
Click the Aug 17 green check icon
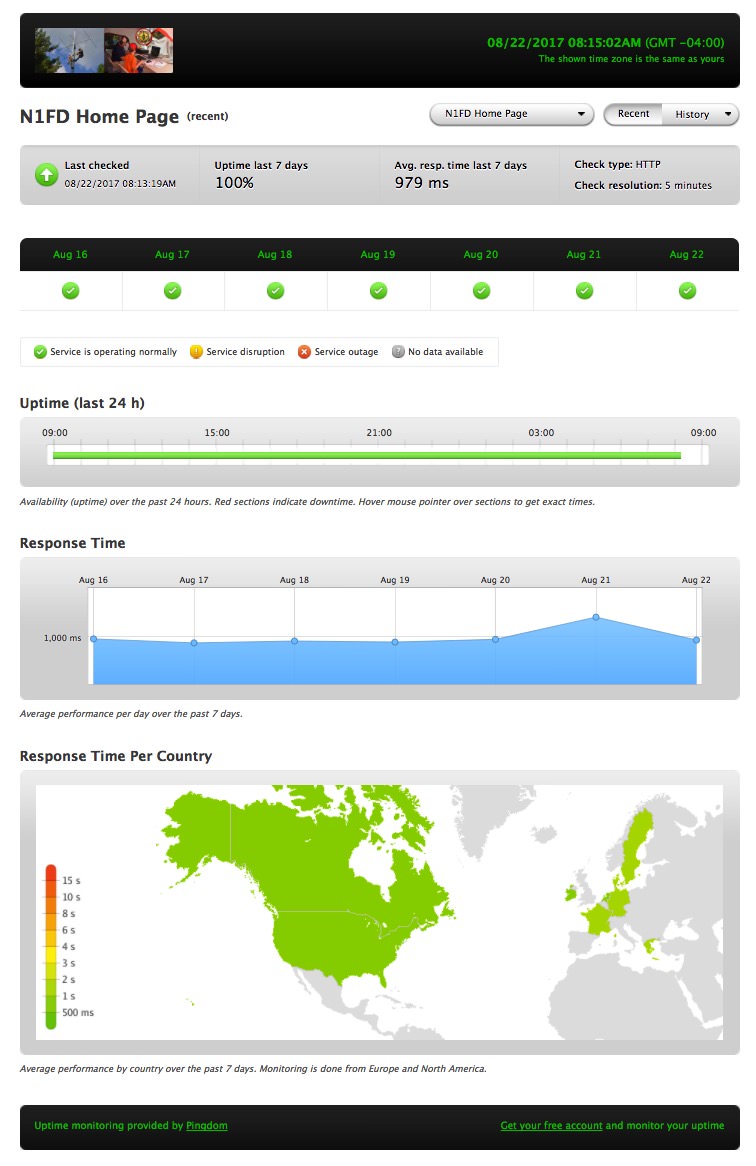(172, 291)
